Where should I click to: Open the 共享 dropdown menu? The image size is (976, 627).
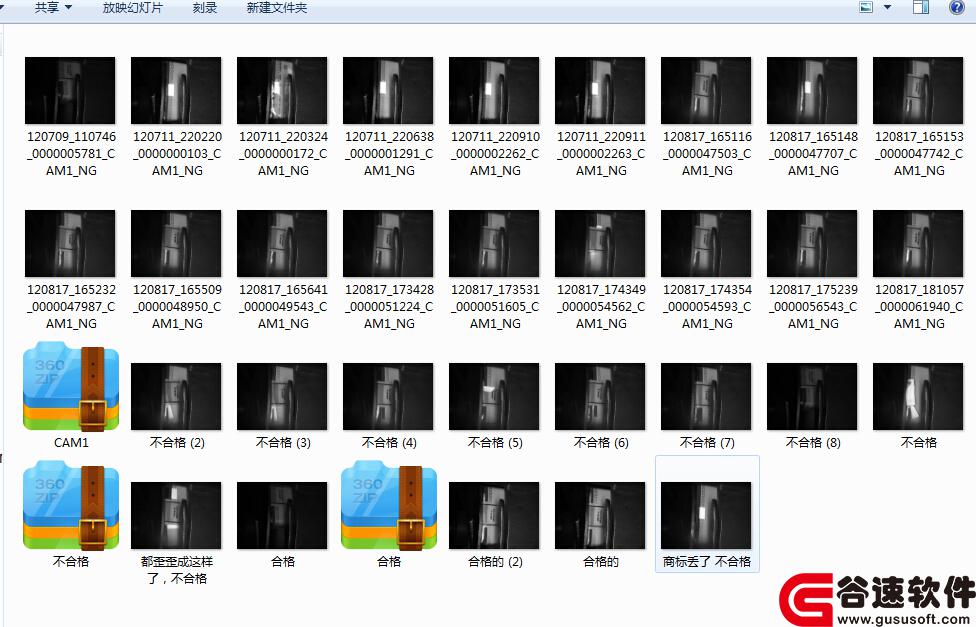53,8
